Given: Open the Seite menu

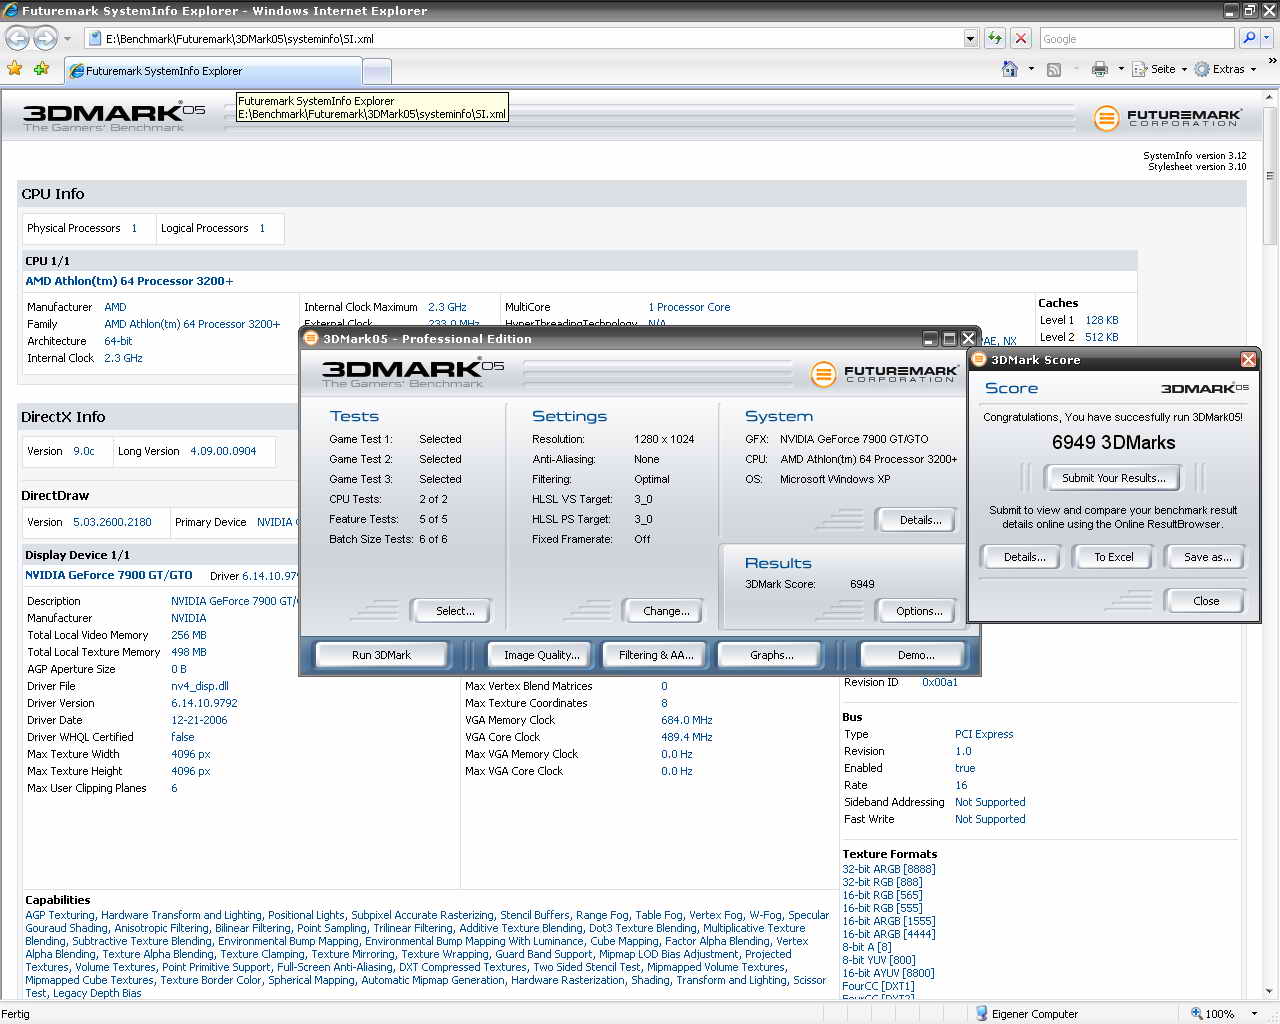Looking at the screenshot, I should point(1160,69).
